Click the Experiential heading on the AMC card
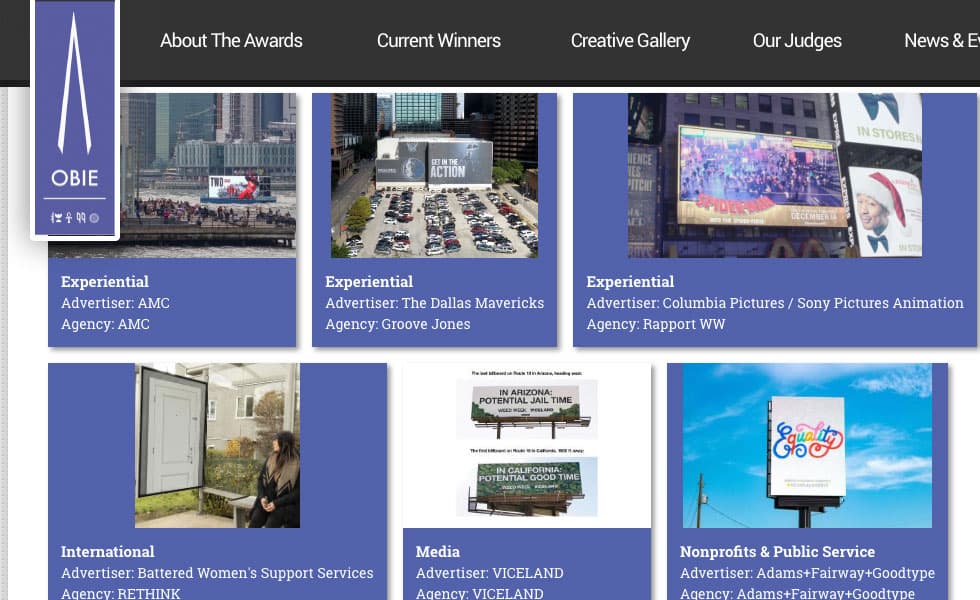This screenshot has height=600, width=980. [105, 282]
